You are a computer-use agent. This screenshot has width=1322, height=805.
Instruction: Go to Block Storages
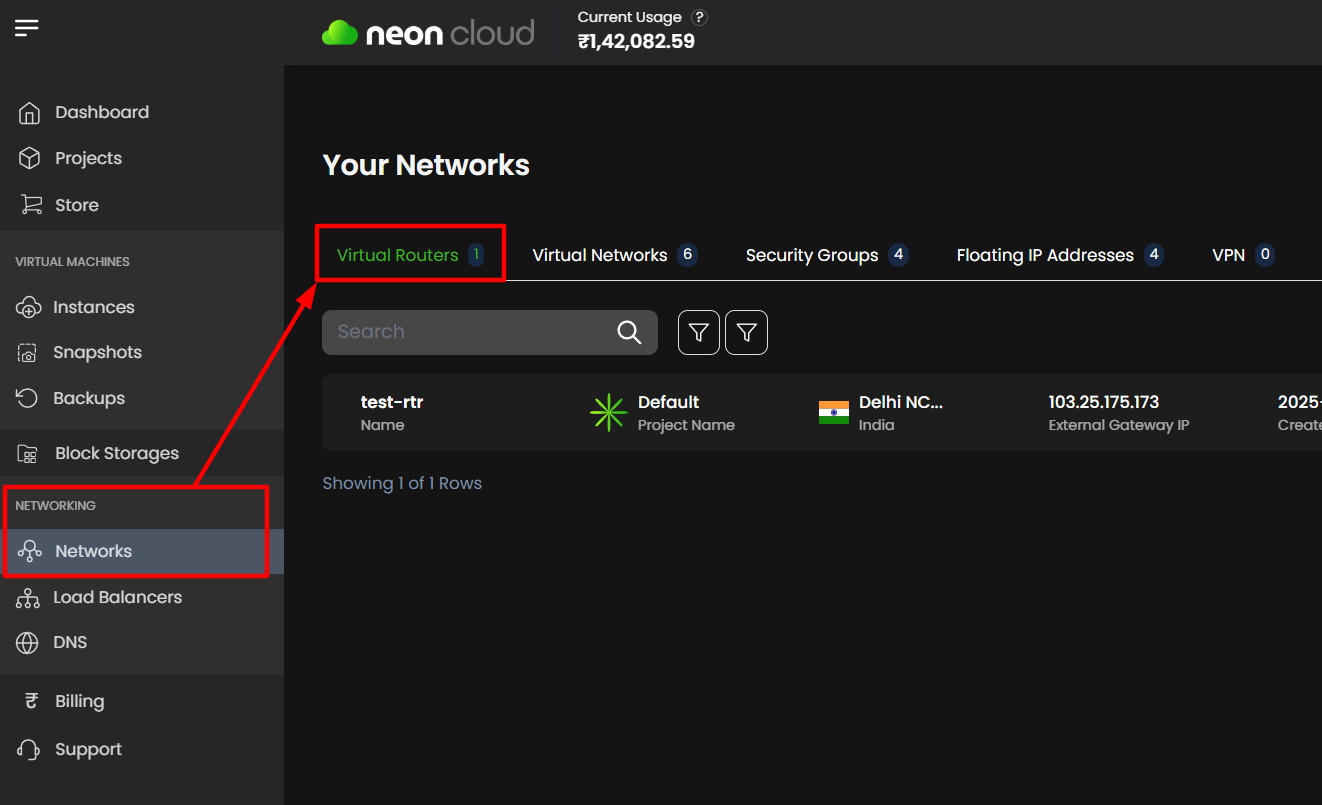pos(116,453)
